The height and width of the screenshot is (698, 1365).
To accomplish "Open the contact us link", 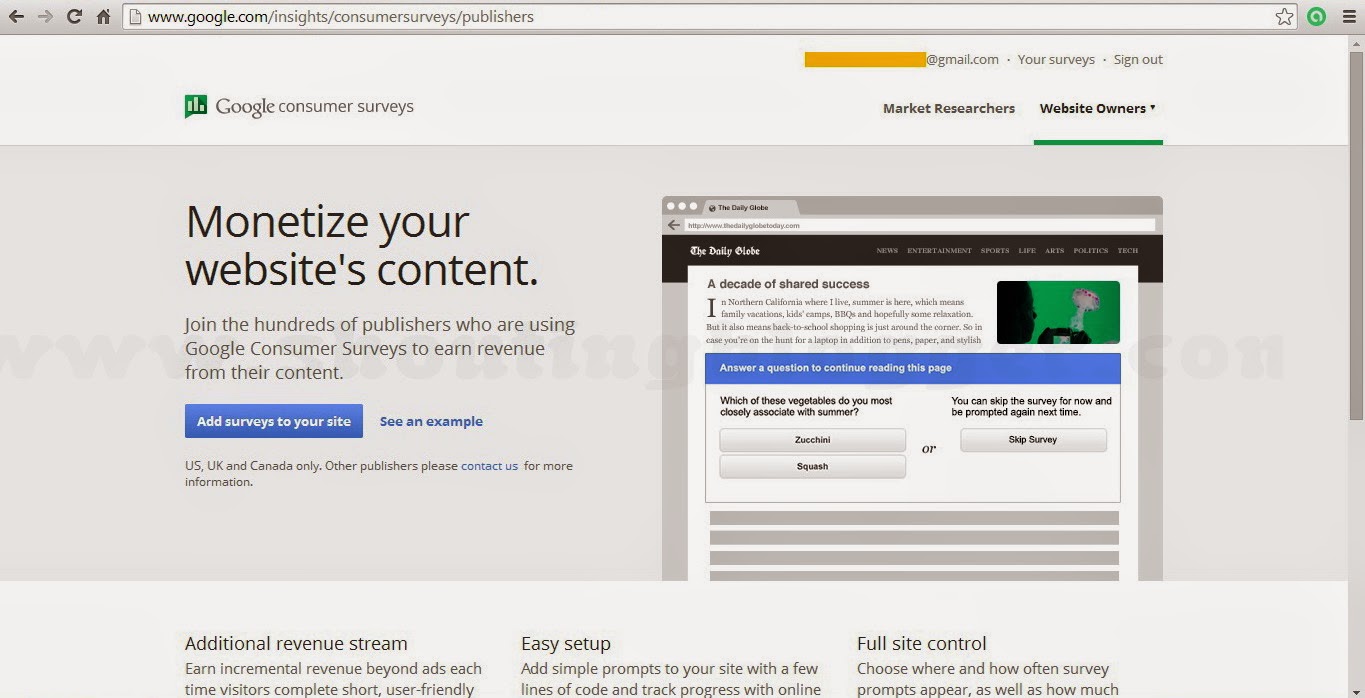I will (489, 466).
